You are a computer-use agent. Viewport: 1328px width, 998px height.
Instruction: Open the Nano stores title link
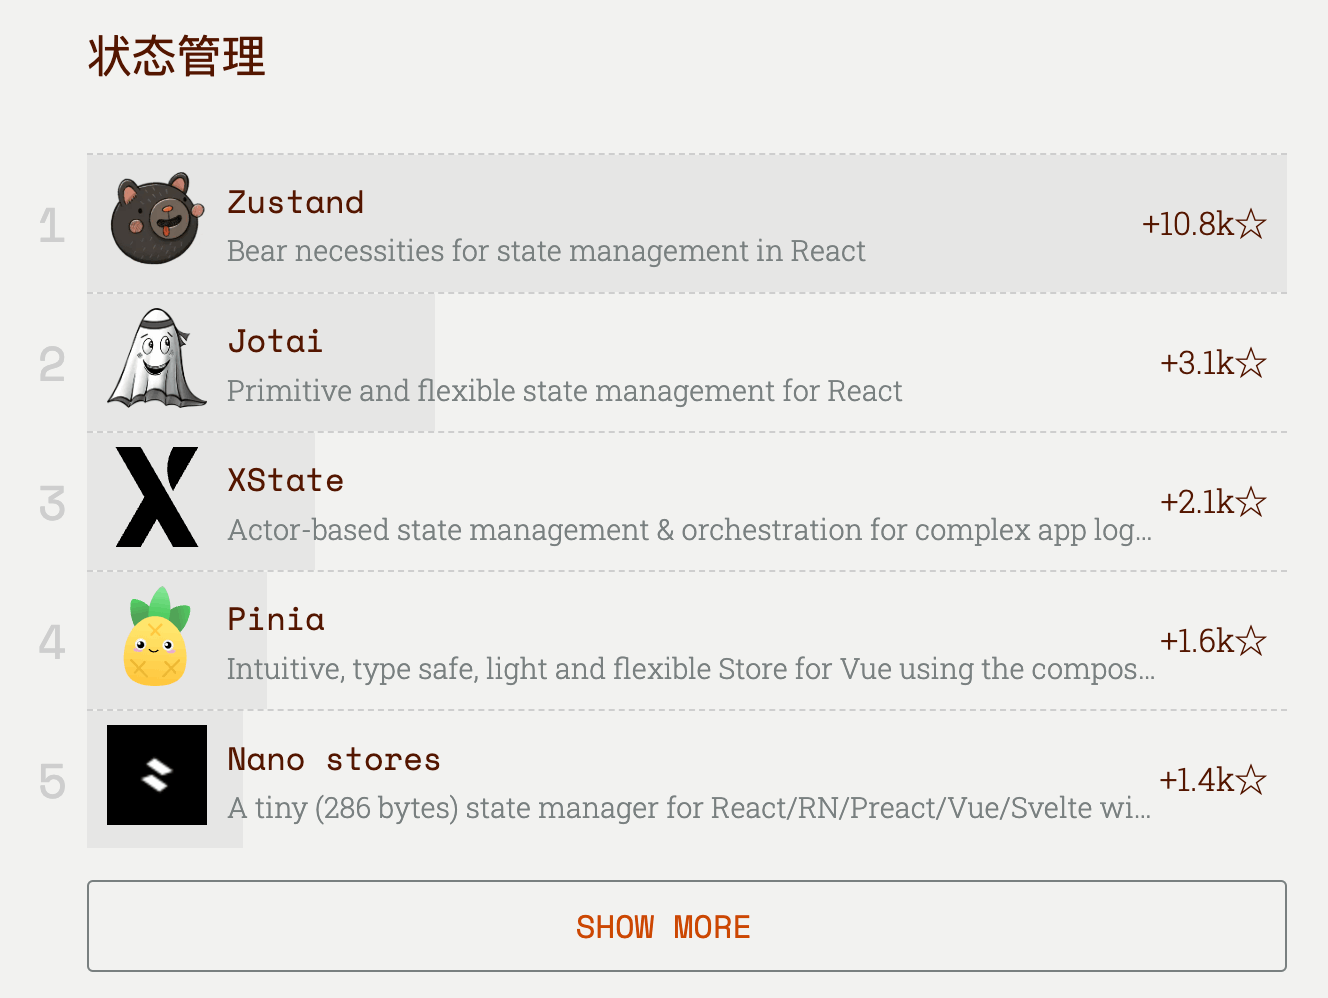pos(333,759)
